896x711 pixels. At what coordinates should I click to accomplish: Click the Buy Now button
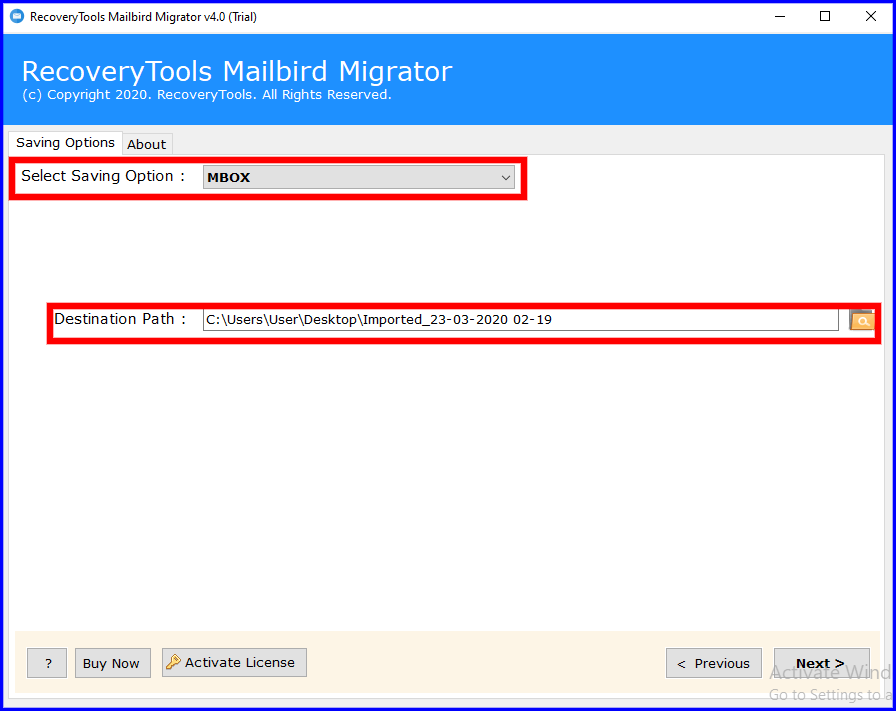(x=113, y=663)
